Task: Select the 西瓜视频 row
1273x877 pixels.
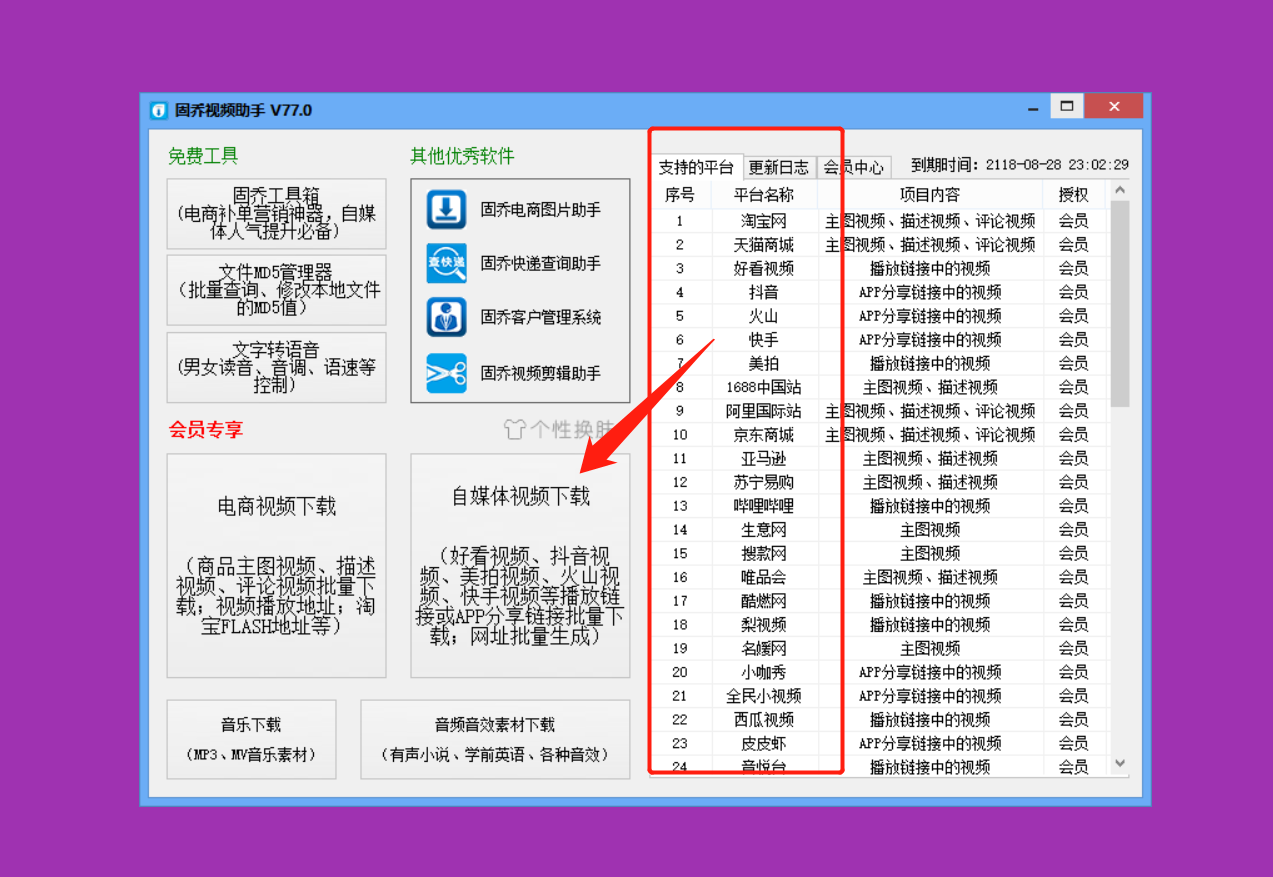Action: pos(879,720)
